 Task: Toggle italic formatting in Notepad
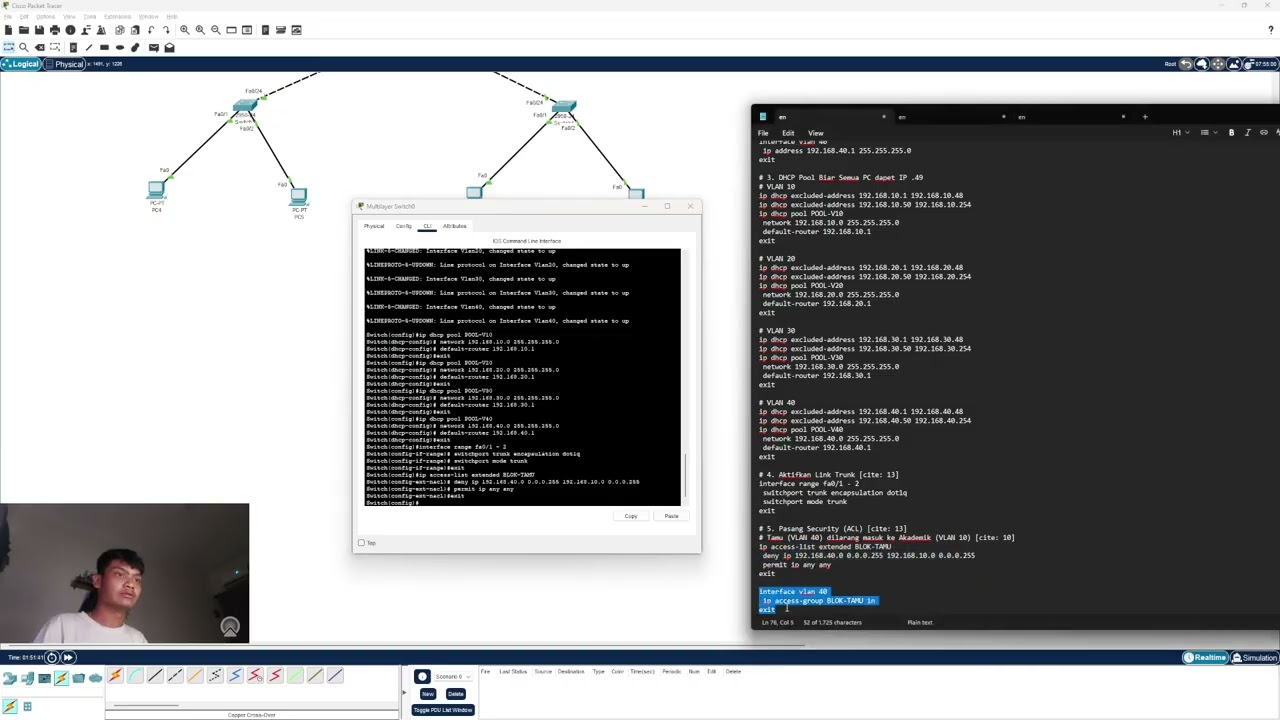pyautogui.click(x=1247, y=133)
